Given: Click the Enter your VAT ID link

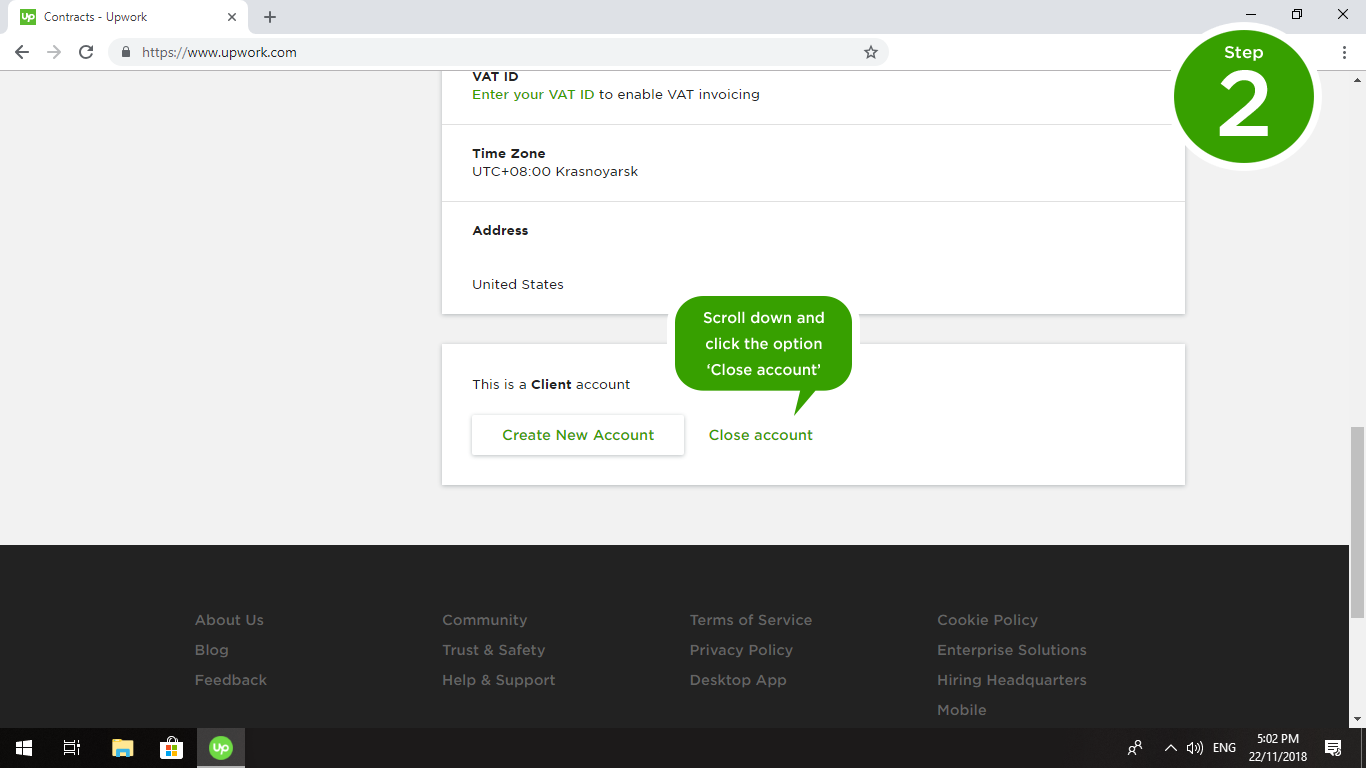Looking at the screenshot, I should click(533, 94).
